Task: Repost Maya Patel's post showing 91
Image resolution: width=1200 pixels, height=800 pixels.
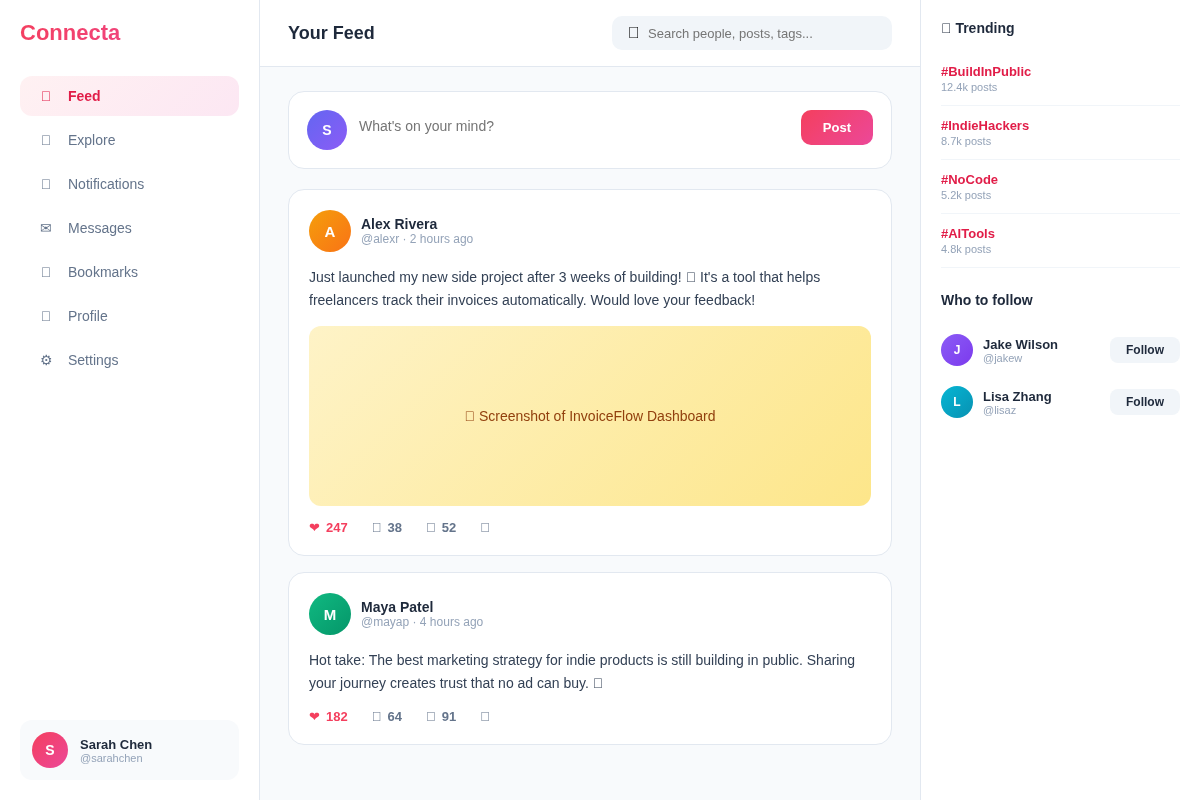Action: coord(441,716)
